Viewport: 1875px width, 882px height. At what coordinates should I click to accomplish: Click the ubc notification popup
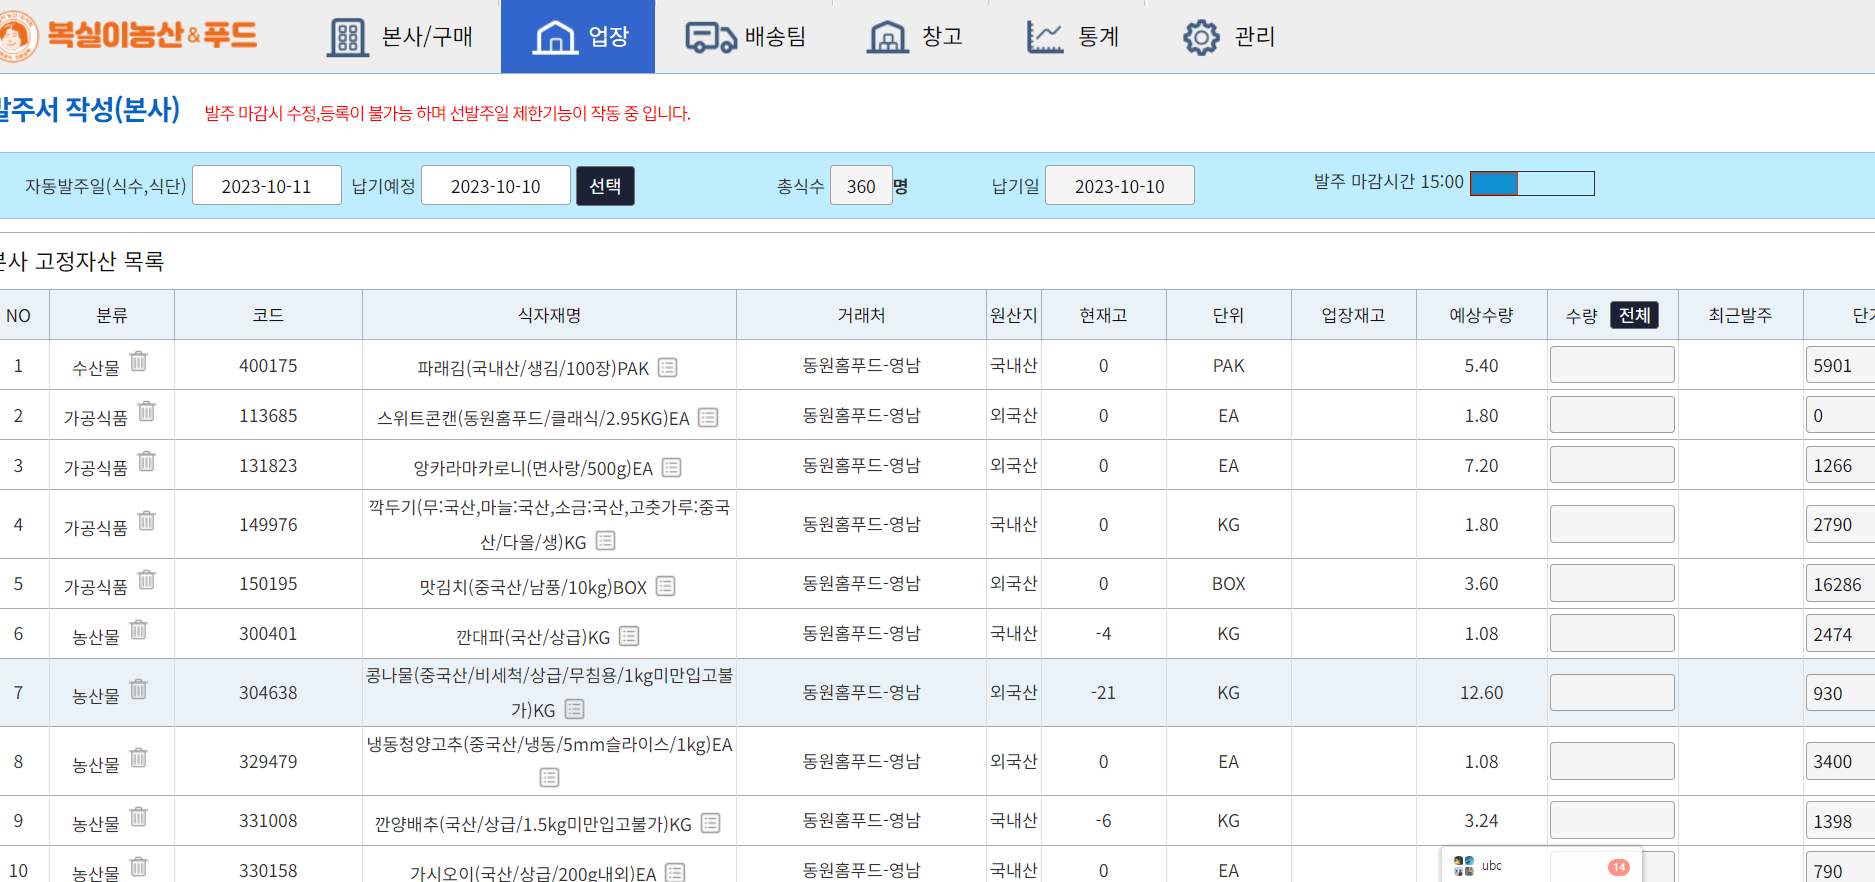click(1541, 866)
